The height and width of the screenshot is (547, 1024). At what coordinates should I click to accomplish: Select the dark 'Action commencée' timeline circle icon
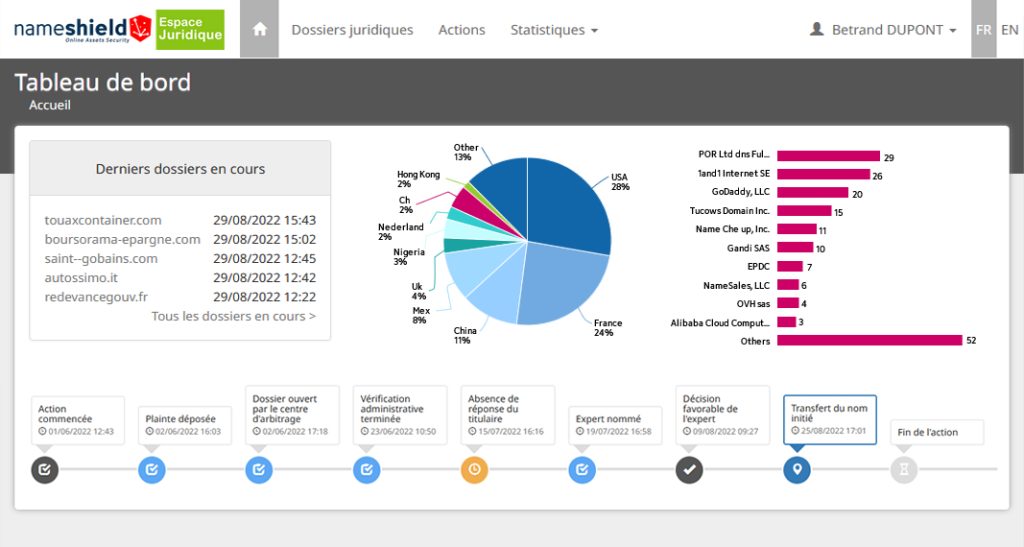[x=44, y=469]
